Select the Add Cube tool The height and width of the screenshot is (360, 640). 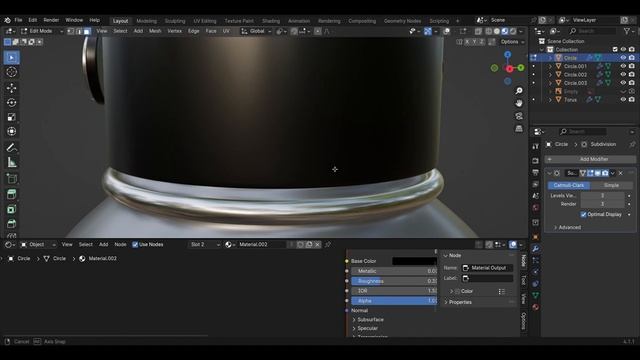(11, 178)
